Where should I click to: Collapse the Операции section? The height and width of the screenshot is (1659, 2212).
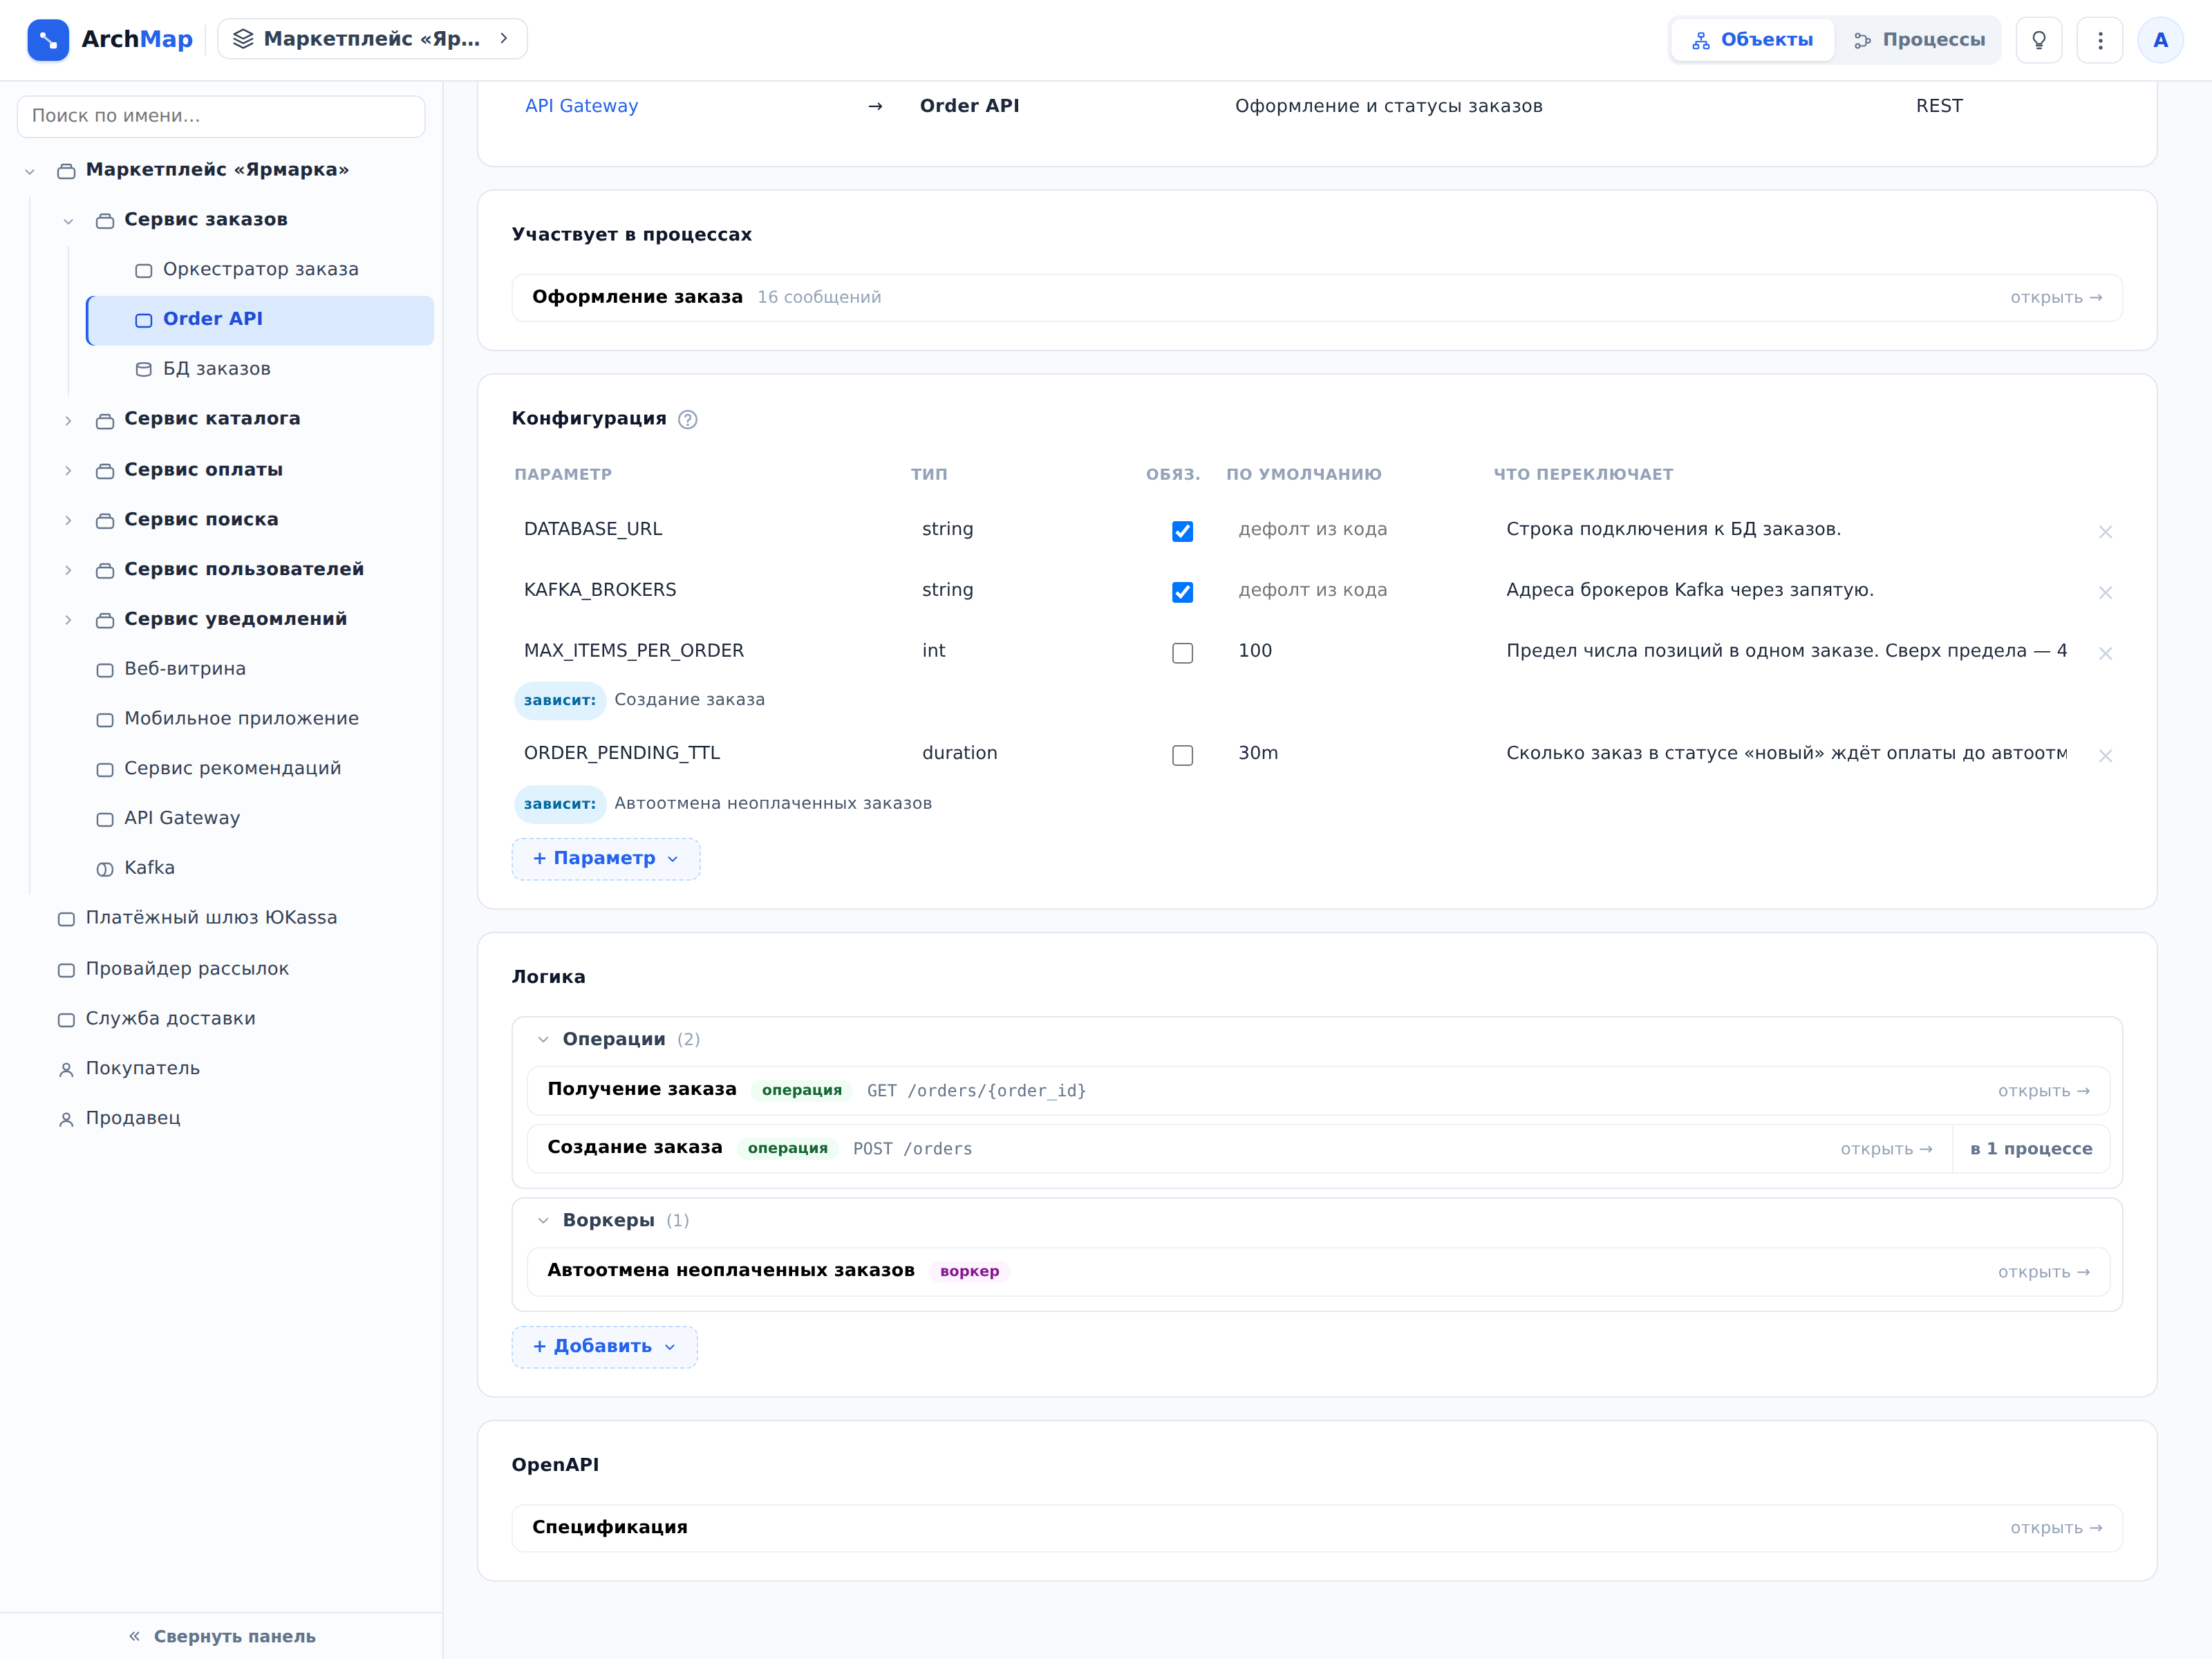(x=543, y=1040)
